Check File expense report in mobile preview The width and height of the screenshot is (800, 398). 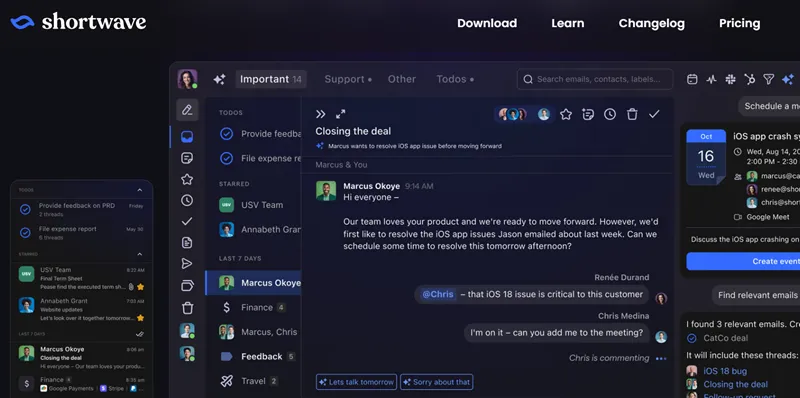click(25, 233)
